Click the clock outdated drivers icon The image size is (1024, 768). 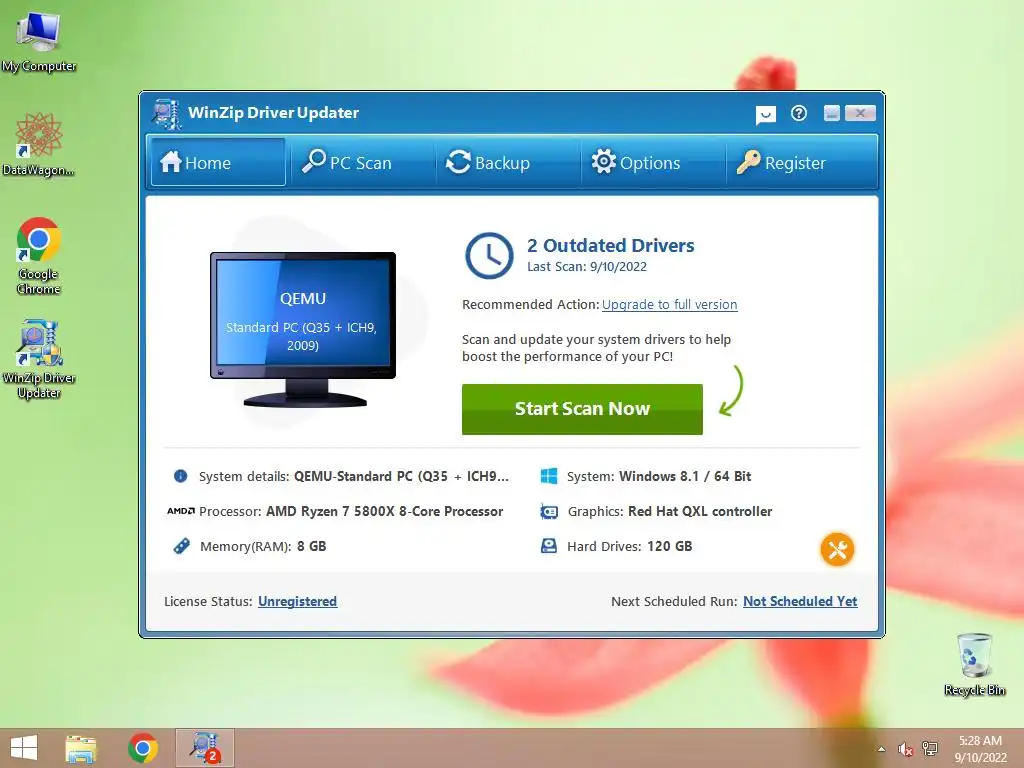tap(488, 255)
